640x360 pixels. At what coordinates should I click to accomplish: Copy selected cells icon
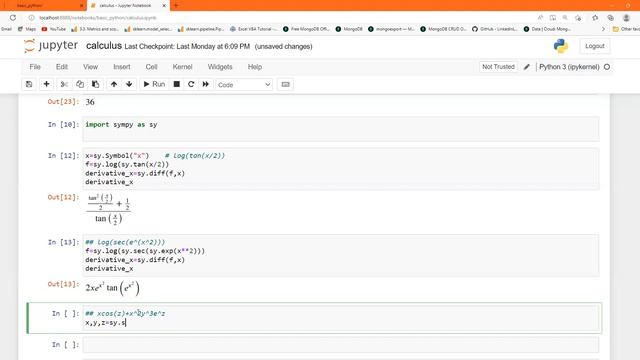[x=80, y=84]
